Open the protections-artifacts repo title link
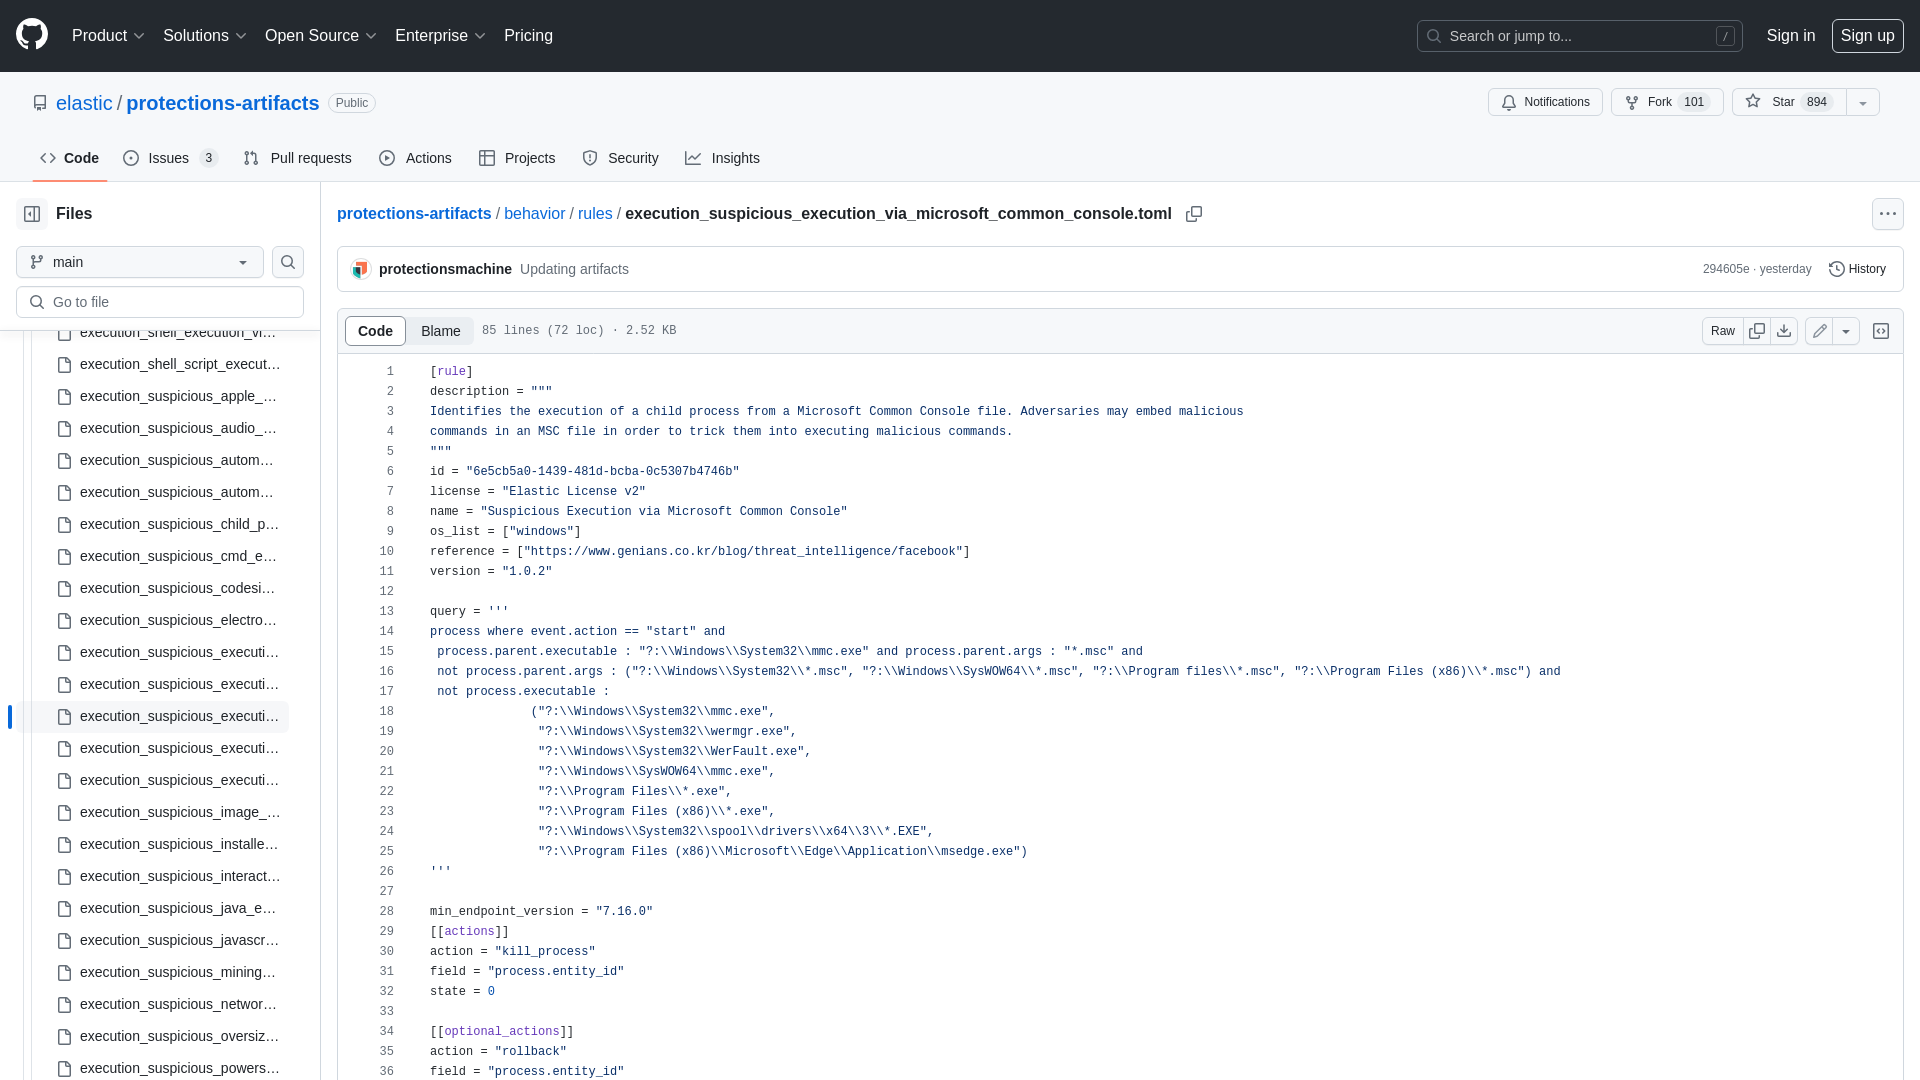Image resolution: width=1920 pixels, height=1080 pixels. [x=222, y=103]
